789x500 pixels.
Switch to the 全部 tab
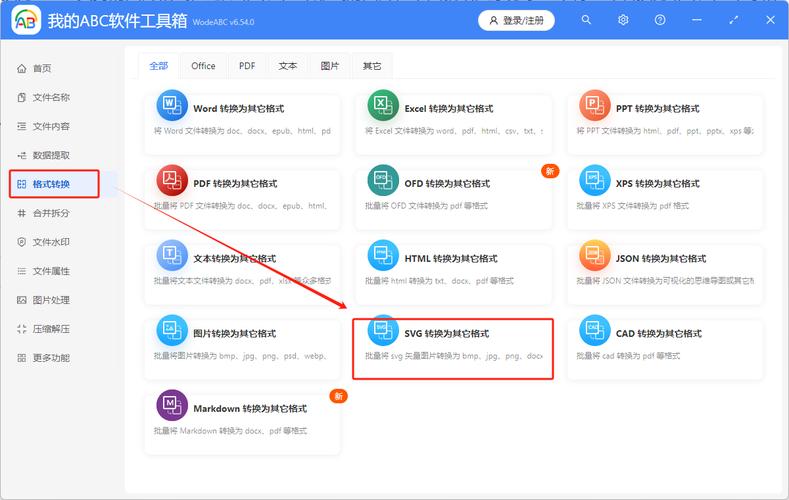tap(159, 66)
